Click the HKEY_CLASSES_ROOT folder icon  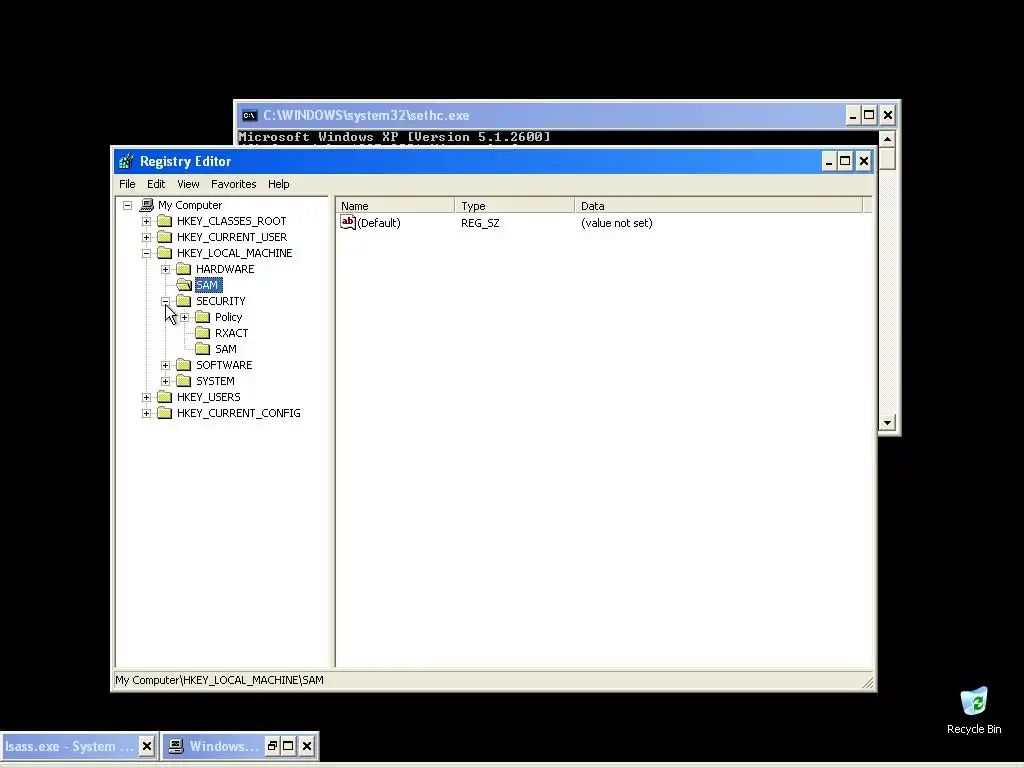tap(165, 221)
